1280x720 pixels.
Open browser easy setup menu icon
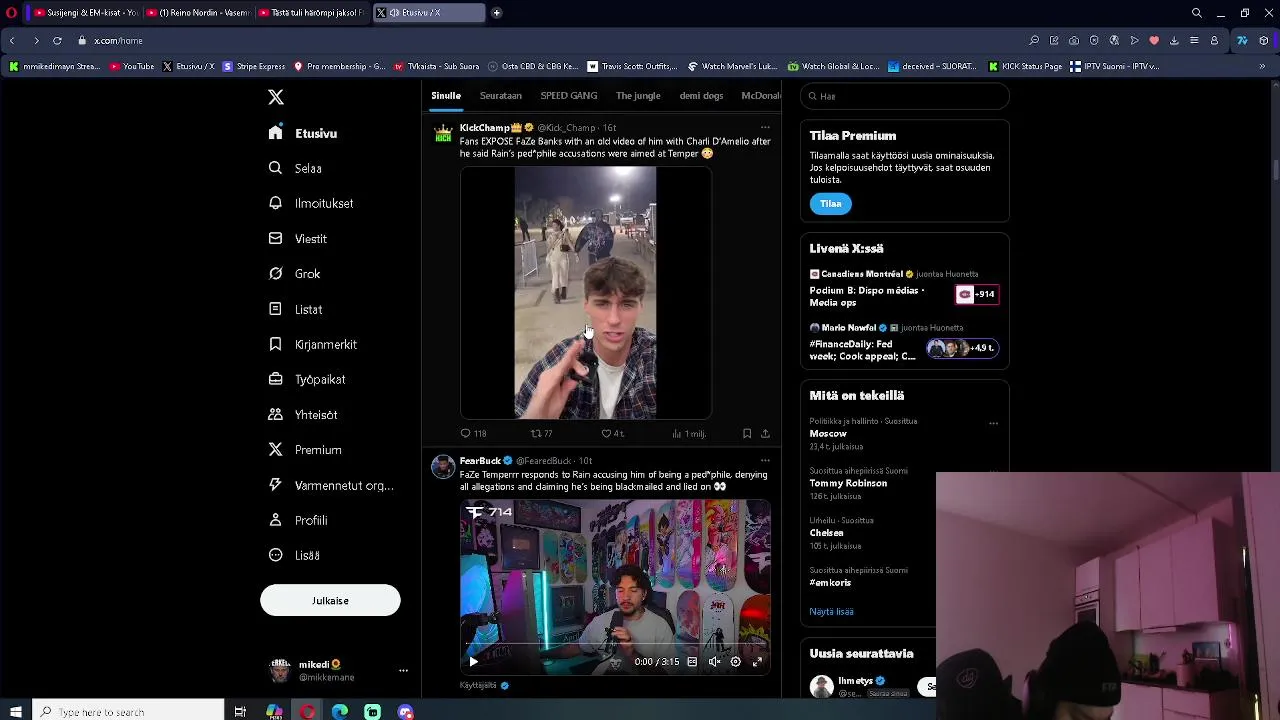(x=1194, y=40)
